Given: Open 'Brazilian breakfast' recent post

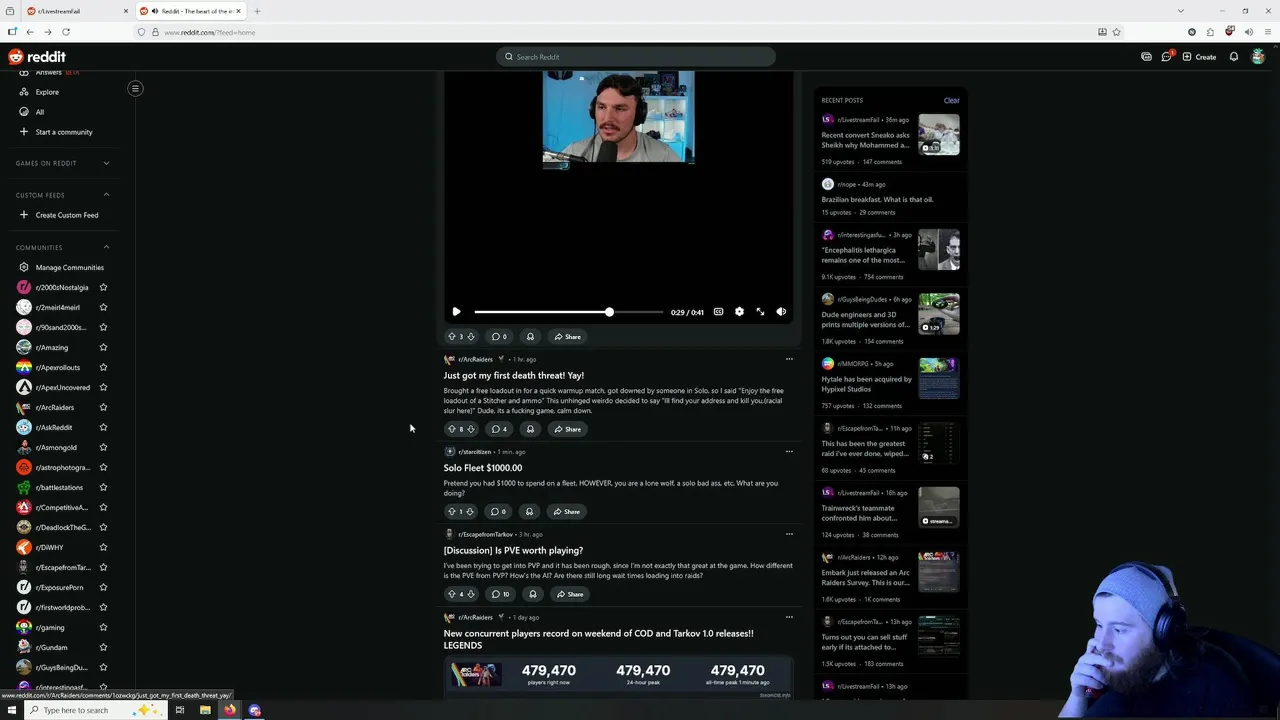Looking at the screenshot, I should click(x=877, y=199).
